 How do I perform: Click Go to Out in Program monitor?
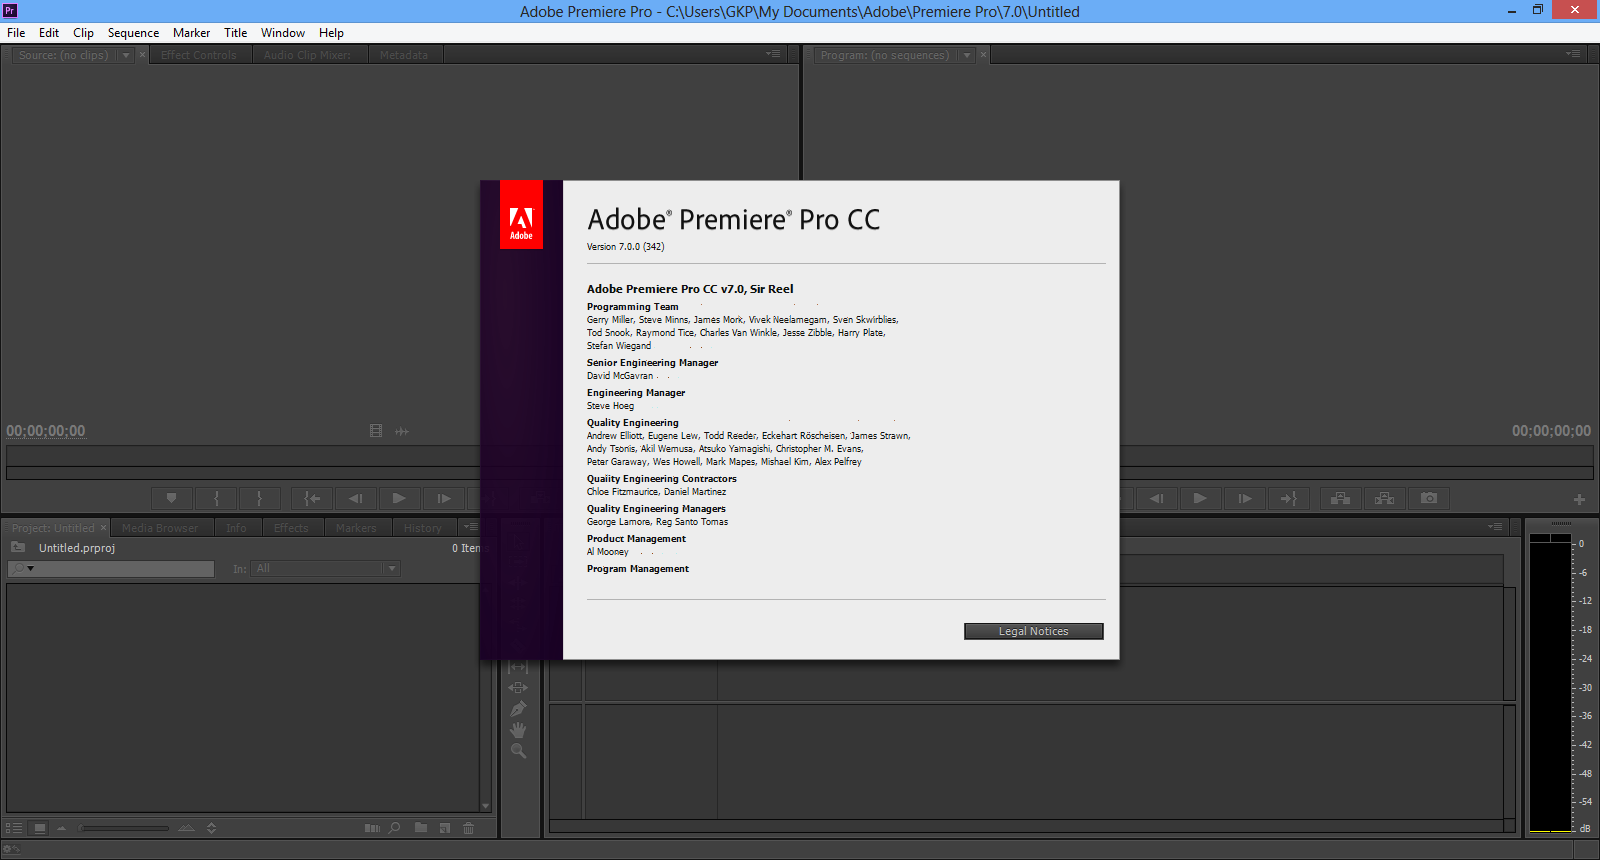[x=1288, y=498]
